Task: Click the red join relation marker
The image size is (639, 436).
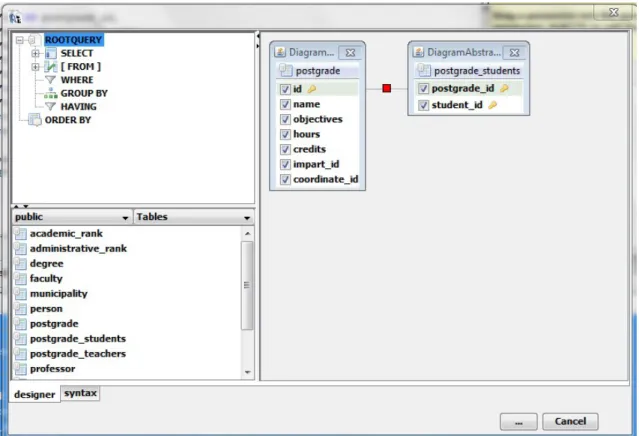Action: tap(387, 88)
